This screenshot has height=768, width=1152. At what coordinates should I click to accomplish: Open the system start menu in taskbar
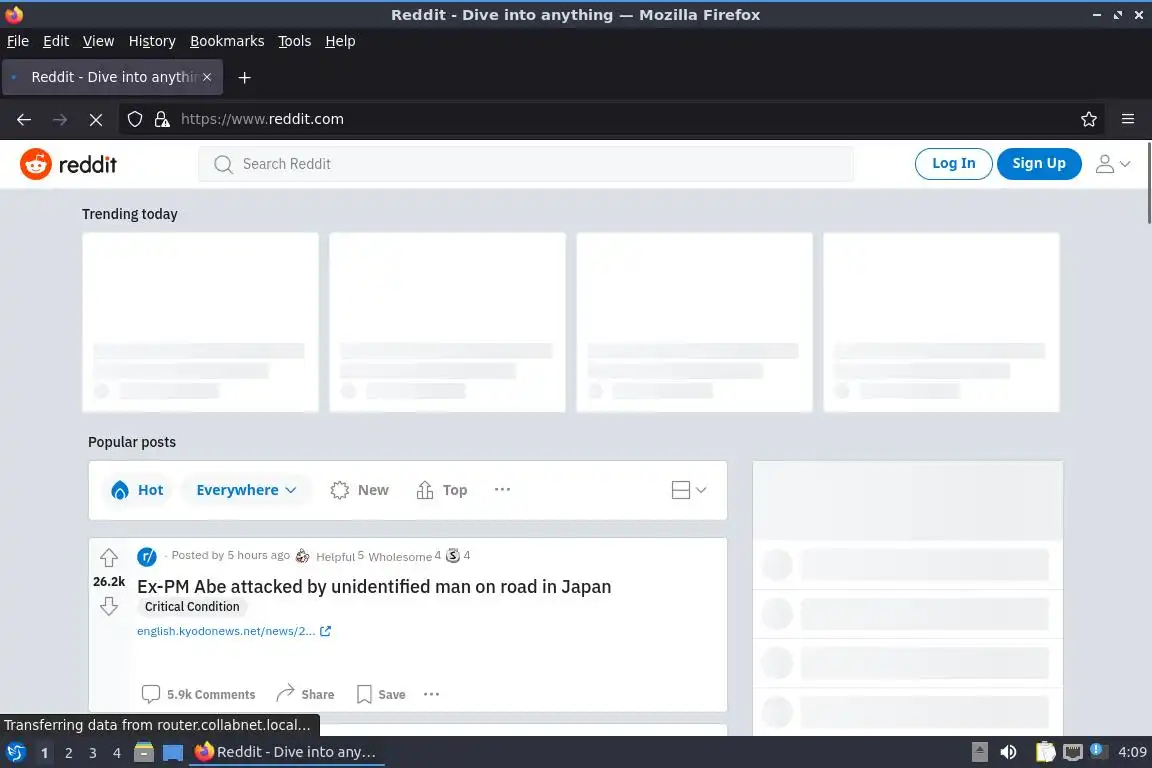[x=15, y=752]
